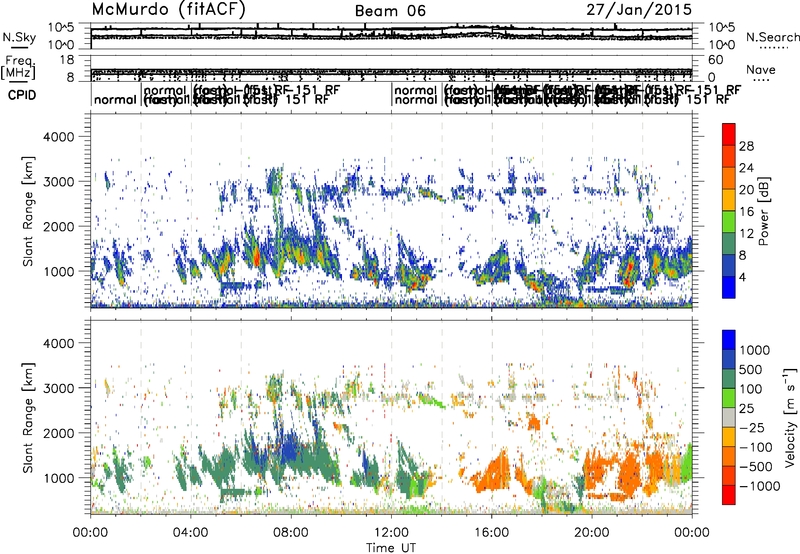
Task: Click the 20 label on Power colorbar
Action: coord(746,190)
